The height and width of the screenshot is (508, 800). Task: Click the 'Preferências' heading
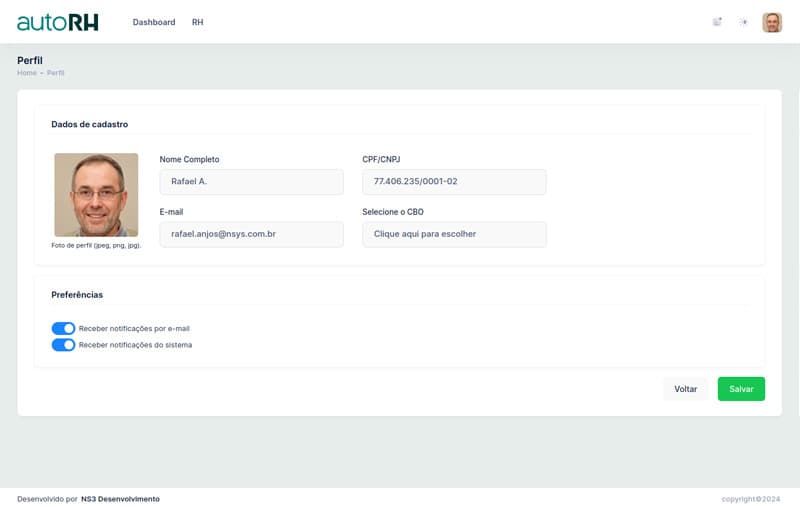point(77,295)
